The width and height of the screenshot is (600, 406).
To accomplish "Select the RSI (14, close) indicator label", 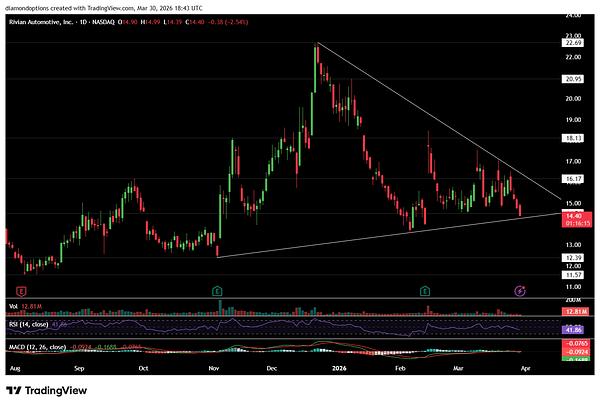I will (30, 325).
